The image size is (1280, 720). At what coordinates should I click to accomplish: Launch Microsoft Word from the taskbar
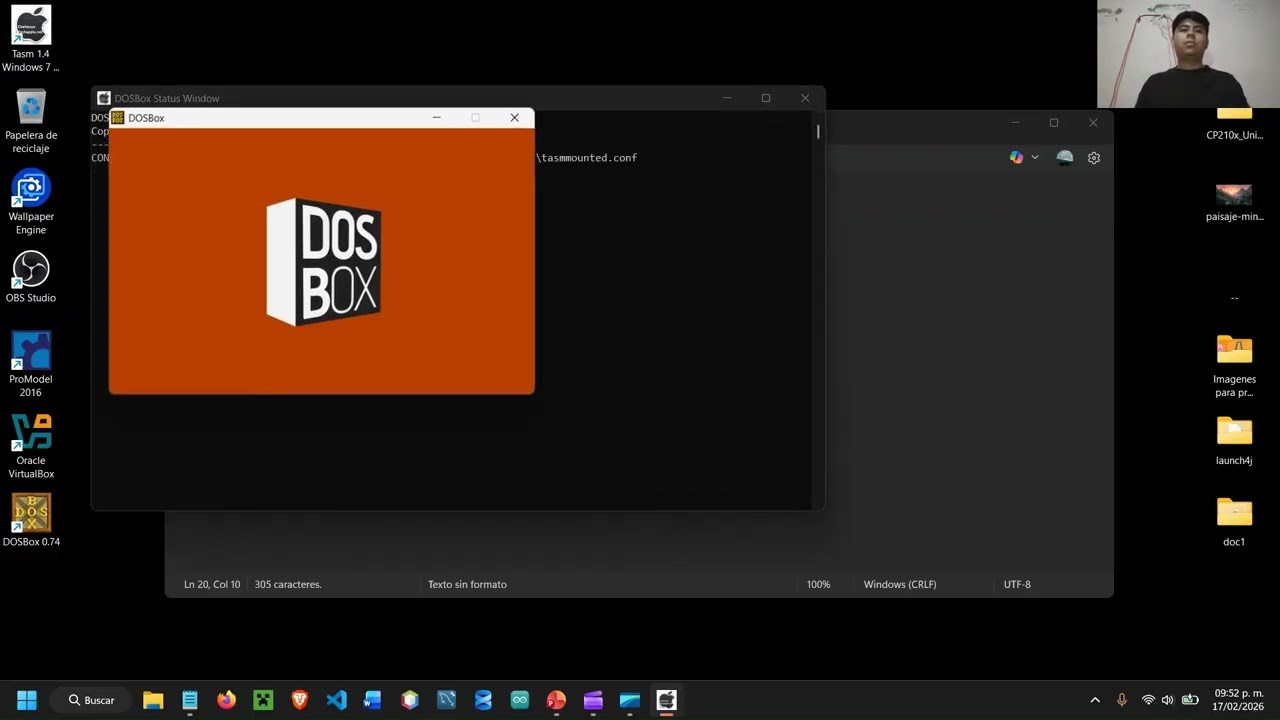click(373, 700)
